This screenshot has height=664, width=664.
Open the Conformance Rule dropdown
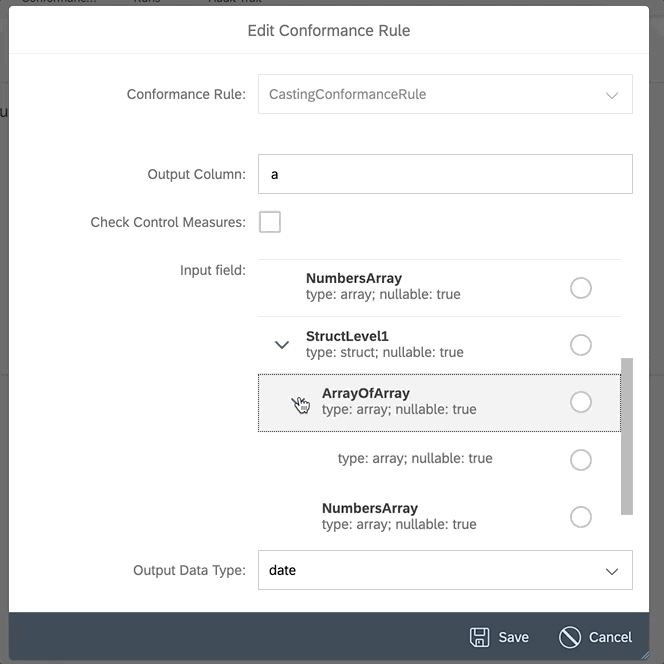point(445,94)
